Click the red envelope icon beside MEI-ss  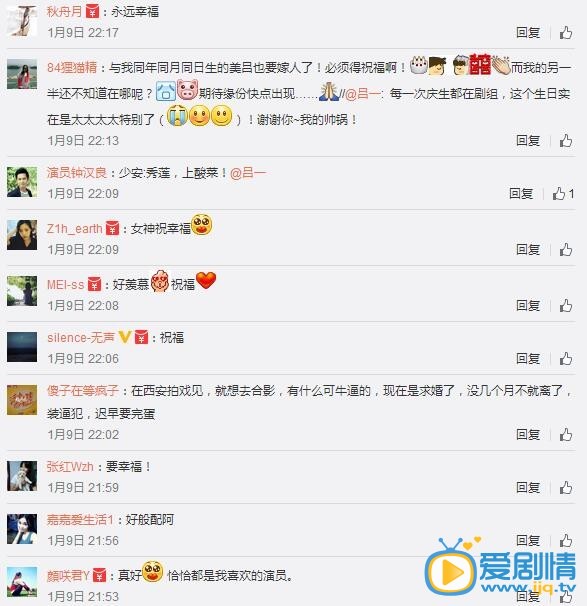point(94,284)
